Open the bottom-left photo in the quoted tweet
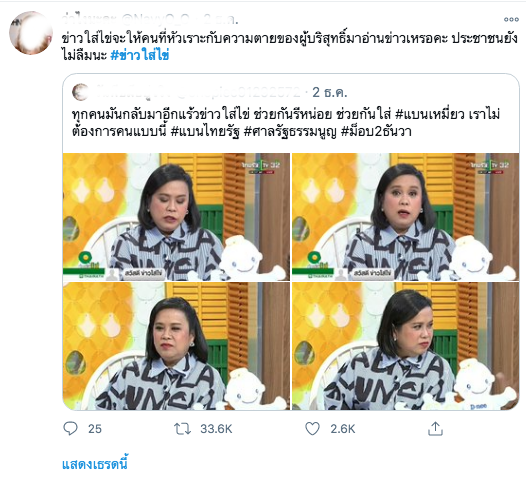Viewport: 526px width, 483px height. [176, 346]
